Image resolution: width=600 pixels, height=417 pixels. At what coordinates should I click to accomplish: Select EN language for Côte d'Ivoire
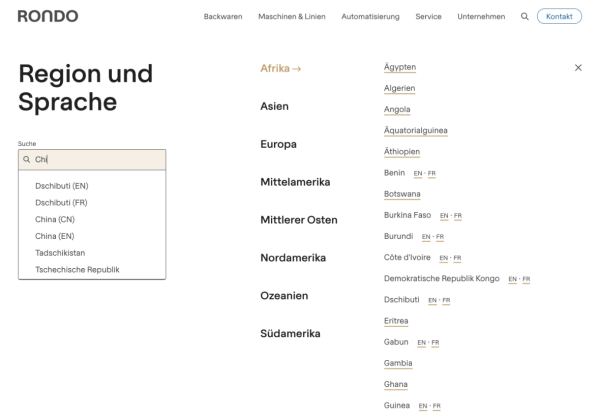click(443, 258)
